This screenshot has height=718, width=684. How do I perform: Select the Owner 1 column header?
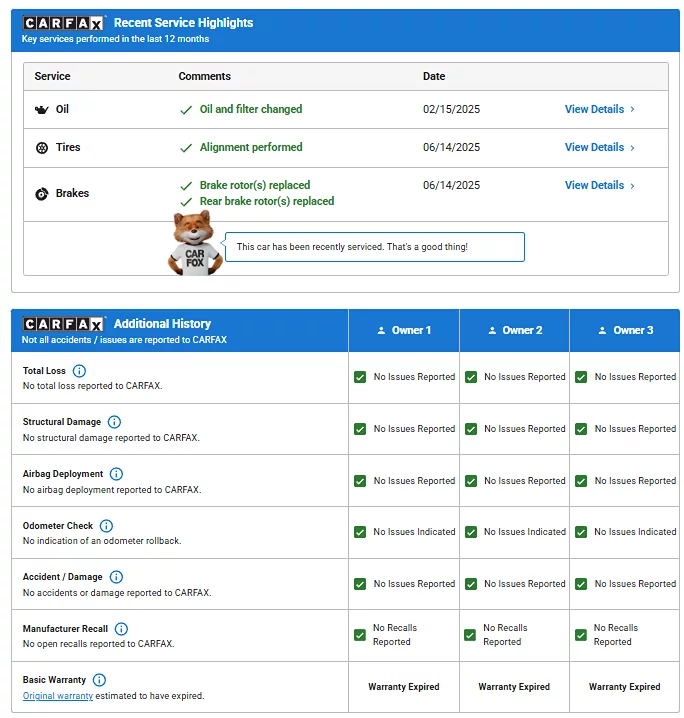404,331
